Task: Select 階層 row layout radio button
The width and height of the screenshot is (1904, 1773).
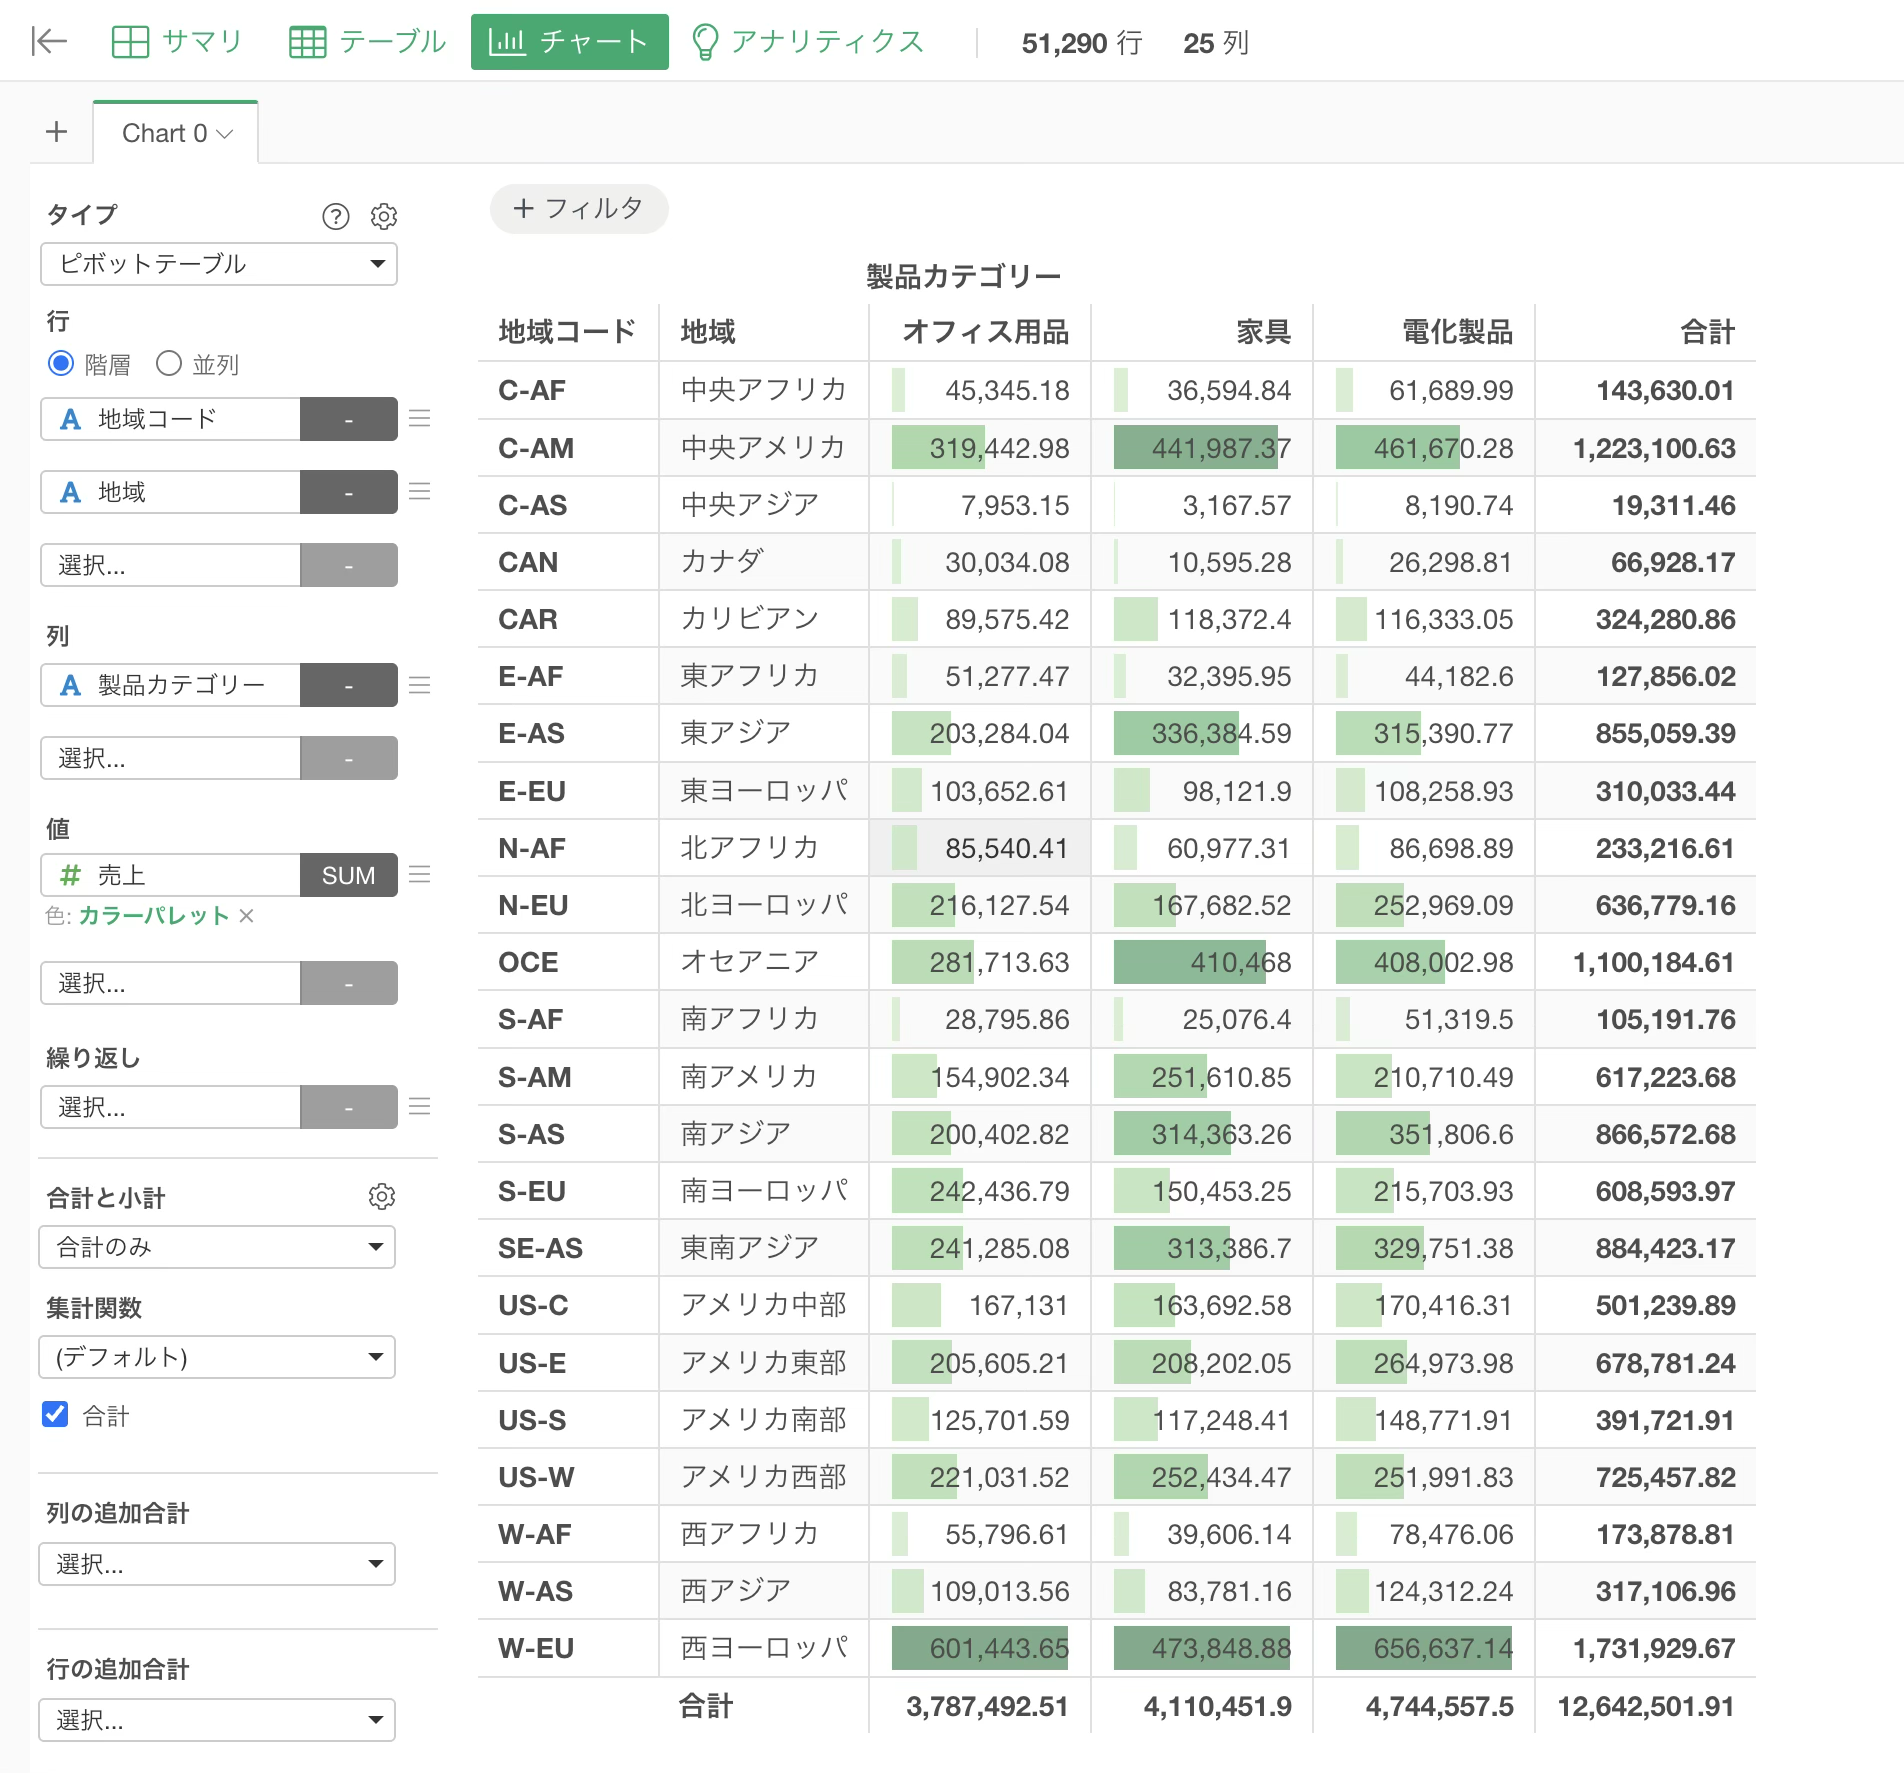Action: 61,364
